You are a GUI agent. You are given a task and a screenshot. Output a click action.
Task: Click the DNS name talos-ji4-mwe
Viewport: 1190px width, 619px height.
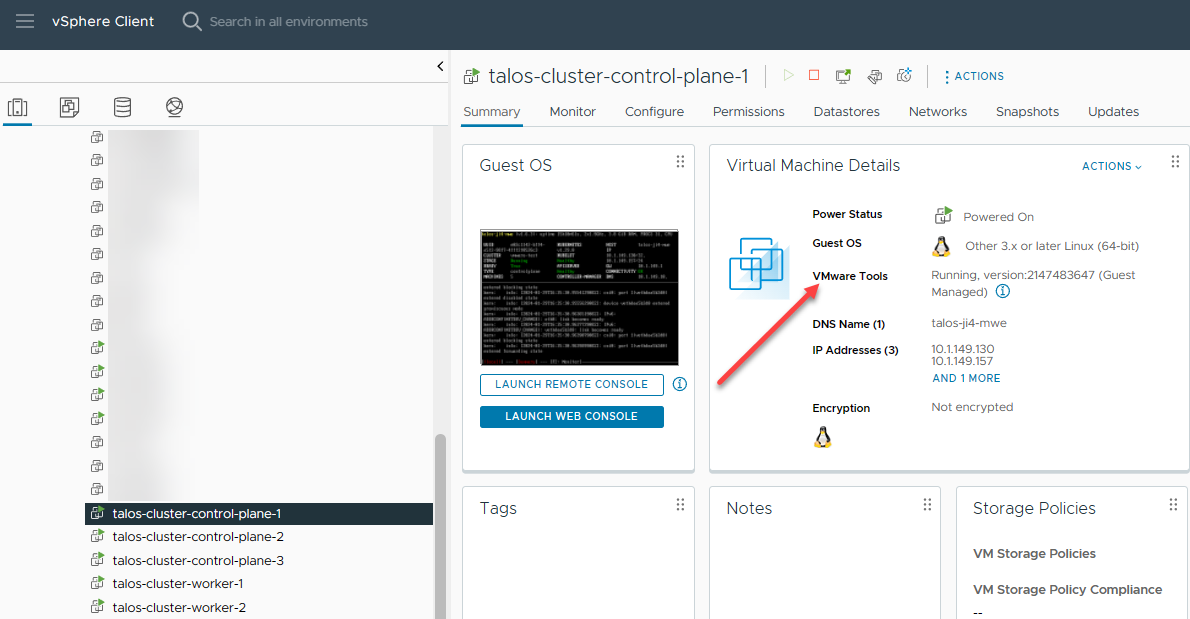coord(968,323)
